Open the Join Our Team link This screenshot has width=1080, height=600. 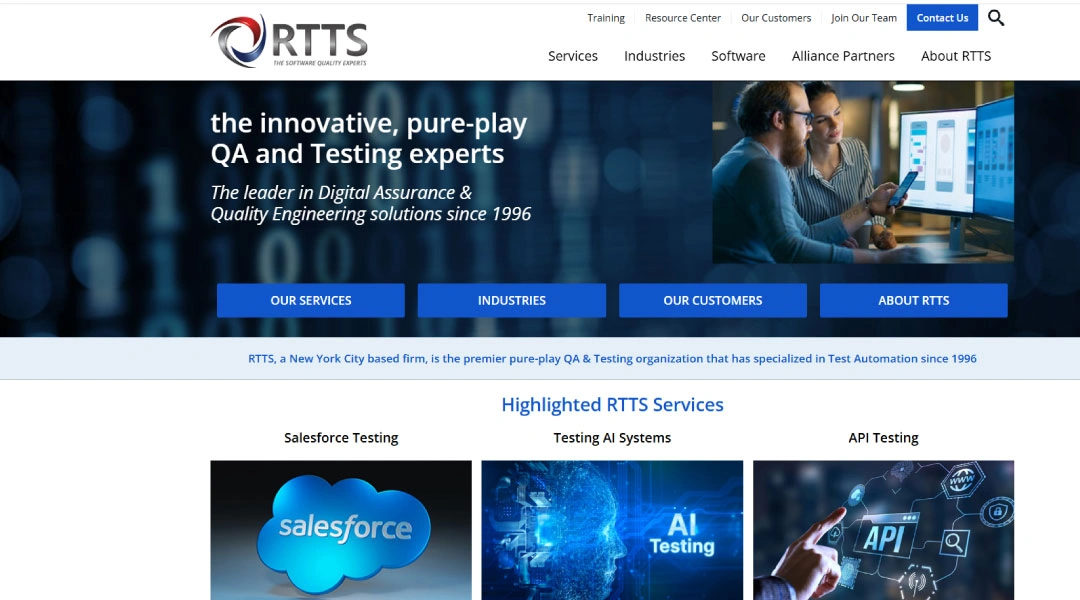(864, 18)
